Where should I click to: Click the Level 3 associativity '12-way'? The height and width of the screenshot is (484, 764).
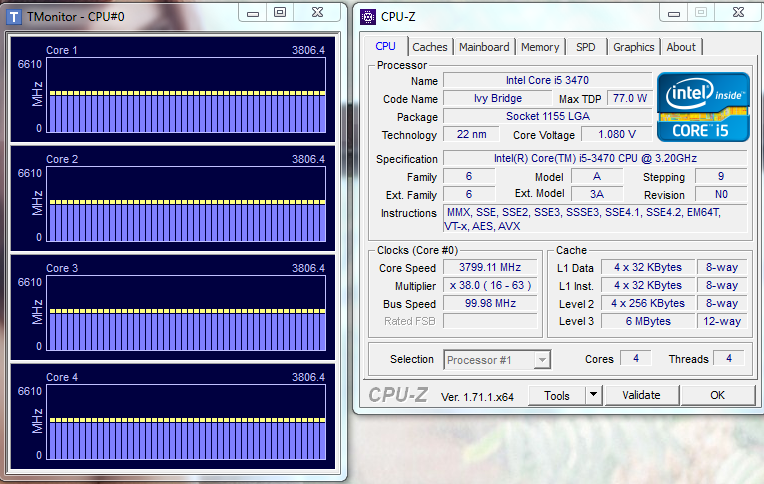[722, 321]
